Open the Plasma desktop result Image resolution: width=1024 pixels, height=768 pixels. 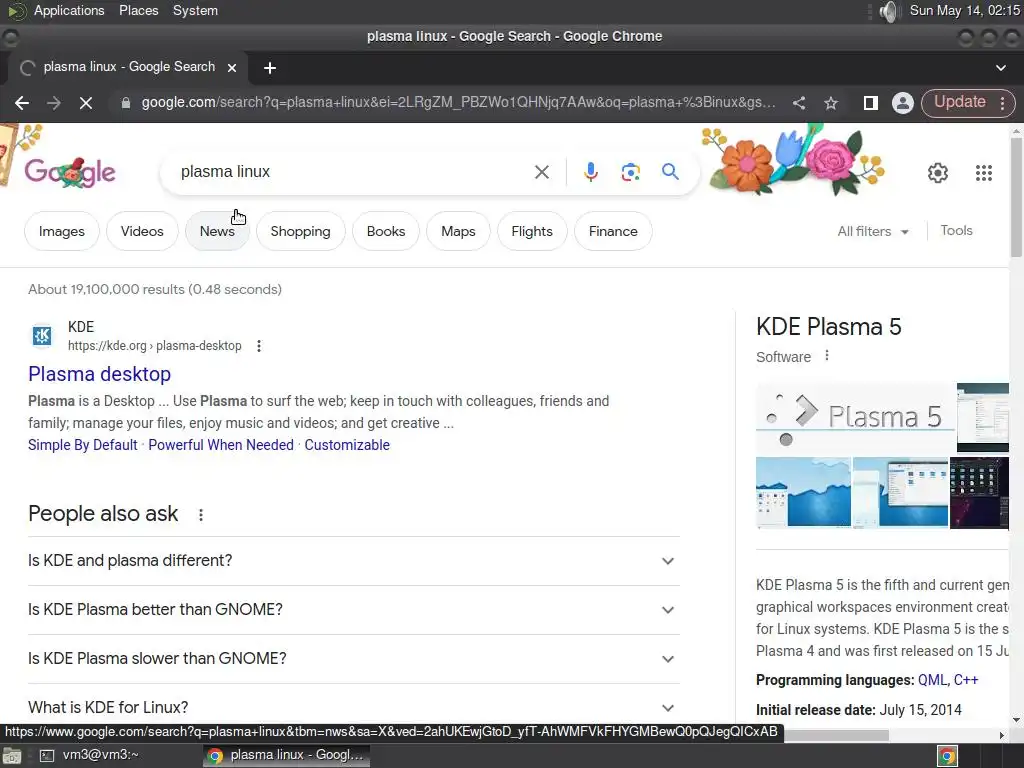coord(99,374)
